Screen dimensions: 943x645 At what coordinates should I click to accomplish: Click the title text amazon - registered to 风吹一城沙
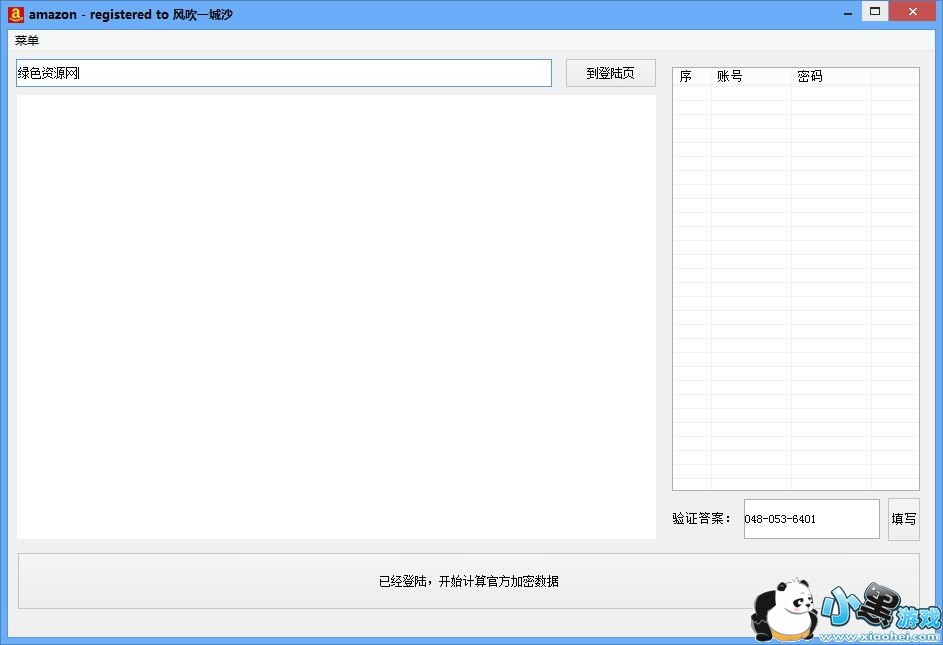(x=131, y=14)
